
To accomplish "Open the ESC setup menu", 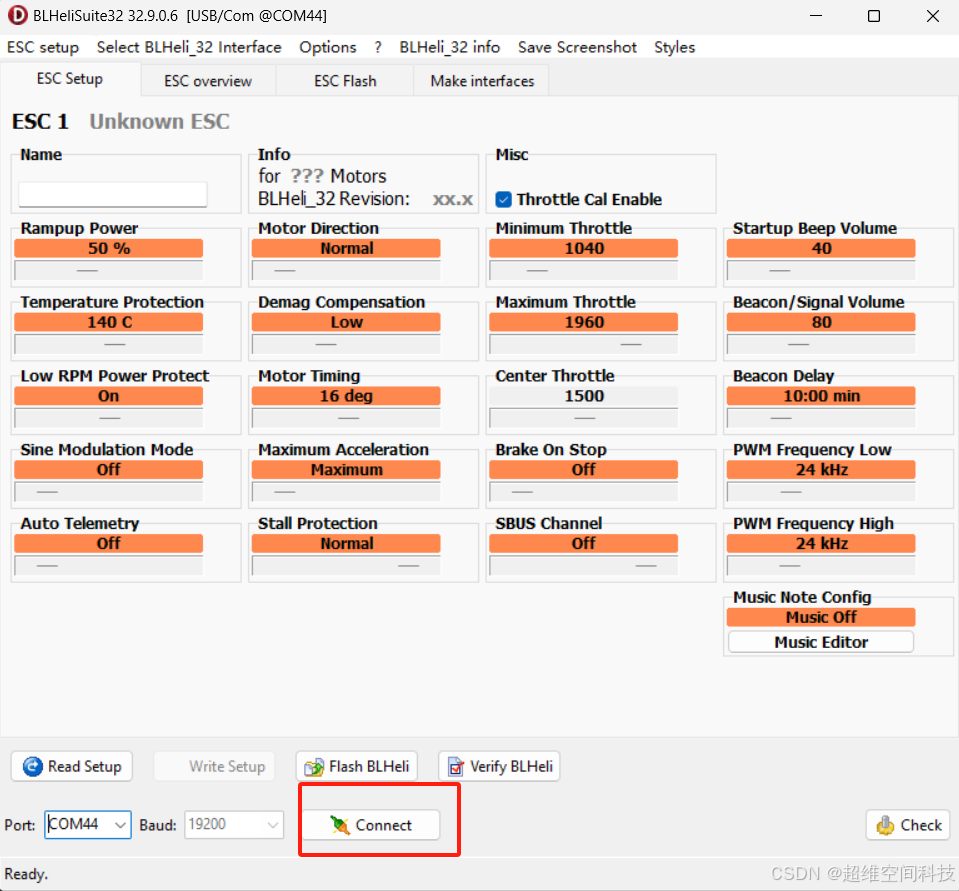I will (43, 47).
